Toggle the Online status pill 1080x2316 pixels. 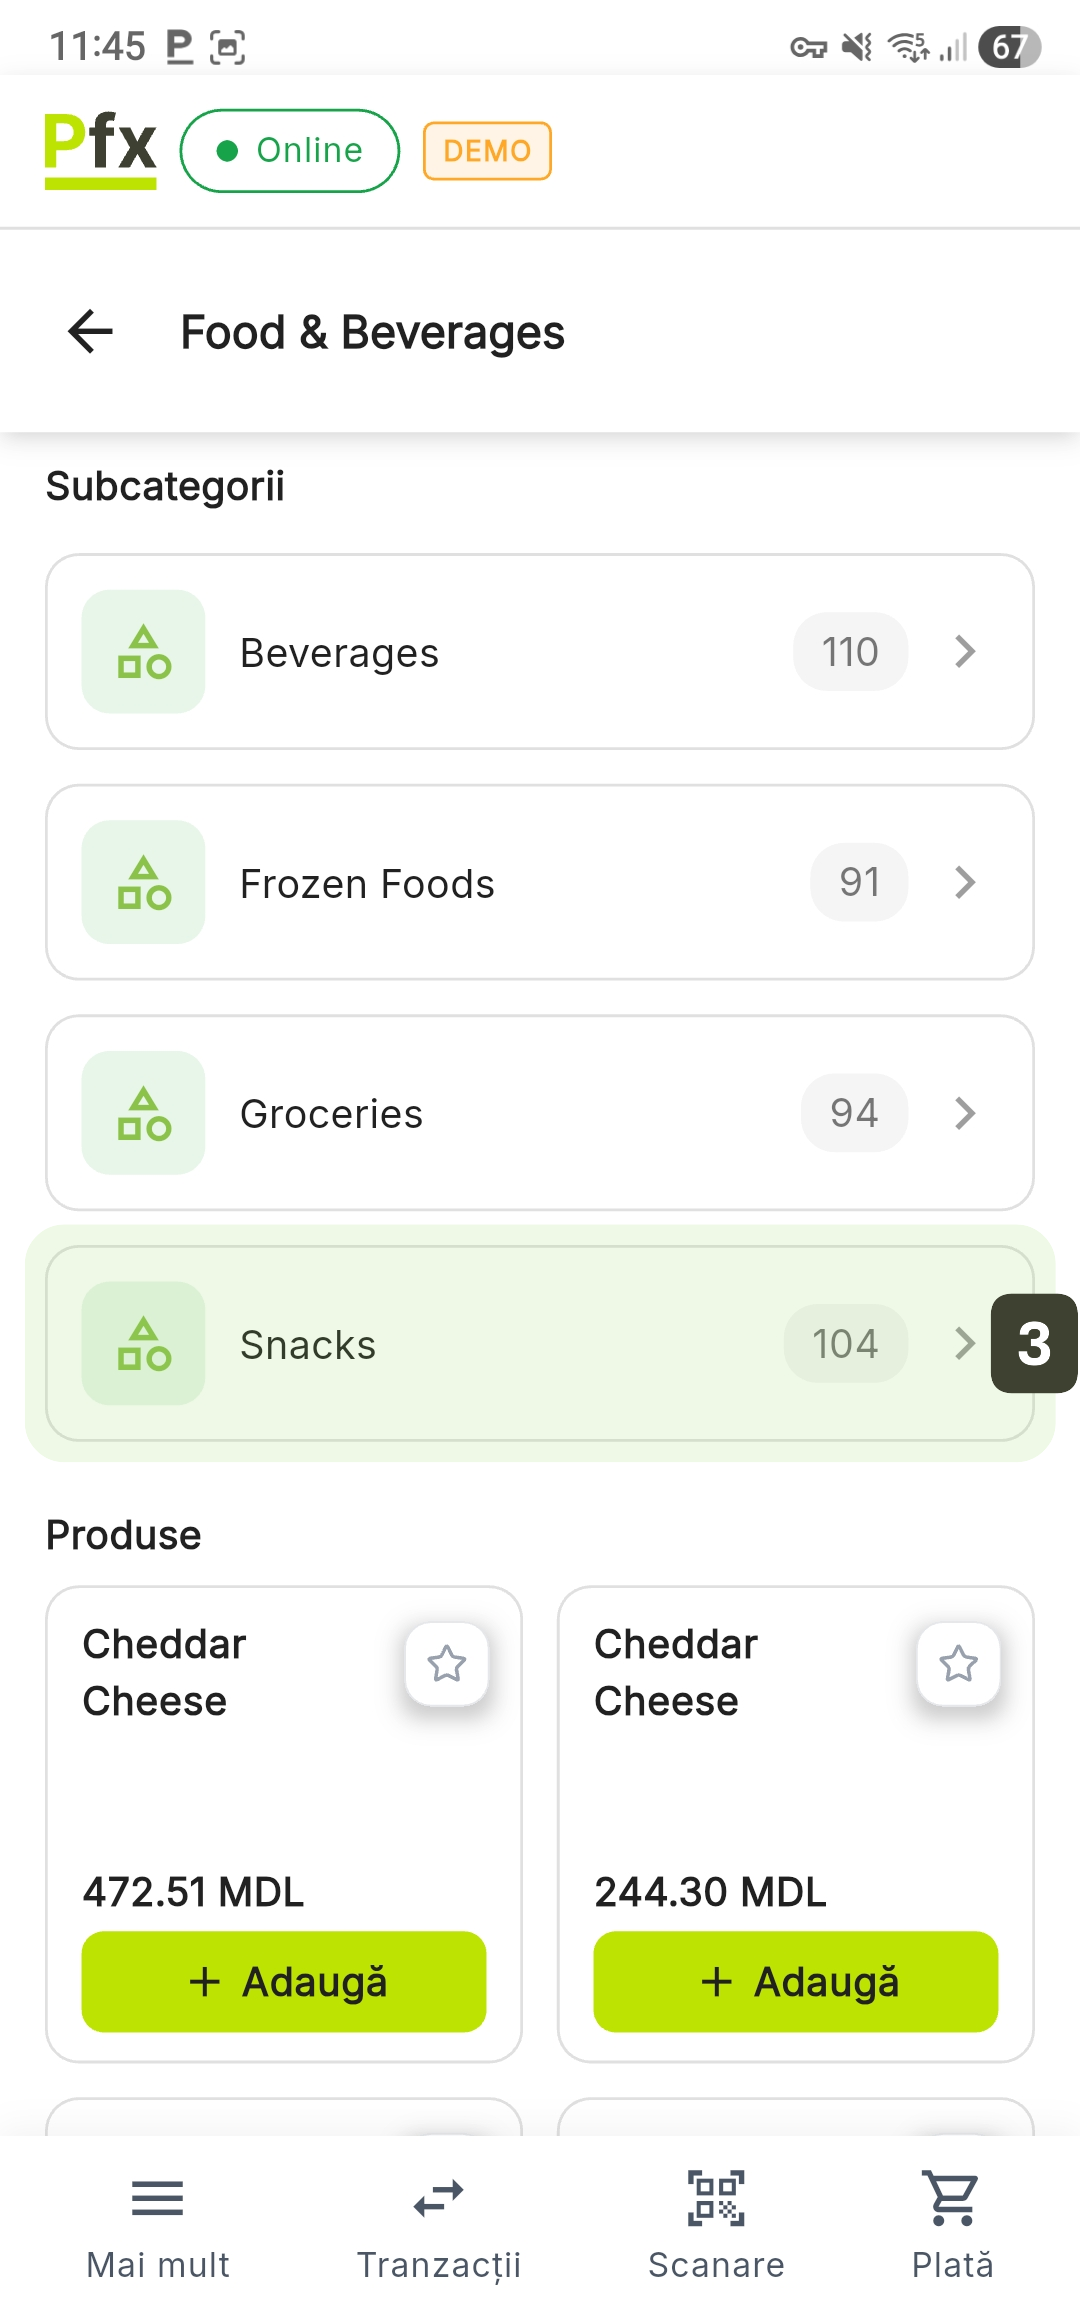[x=290, y=151]
